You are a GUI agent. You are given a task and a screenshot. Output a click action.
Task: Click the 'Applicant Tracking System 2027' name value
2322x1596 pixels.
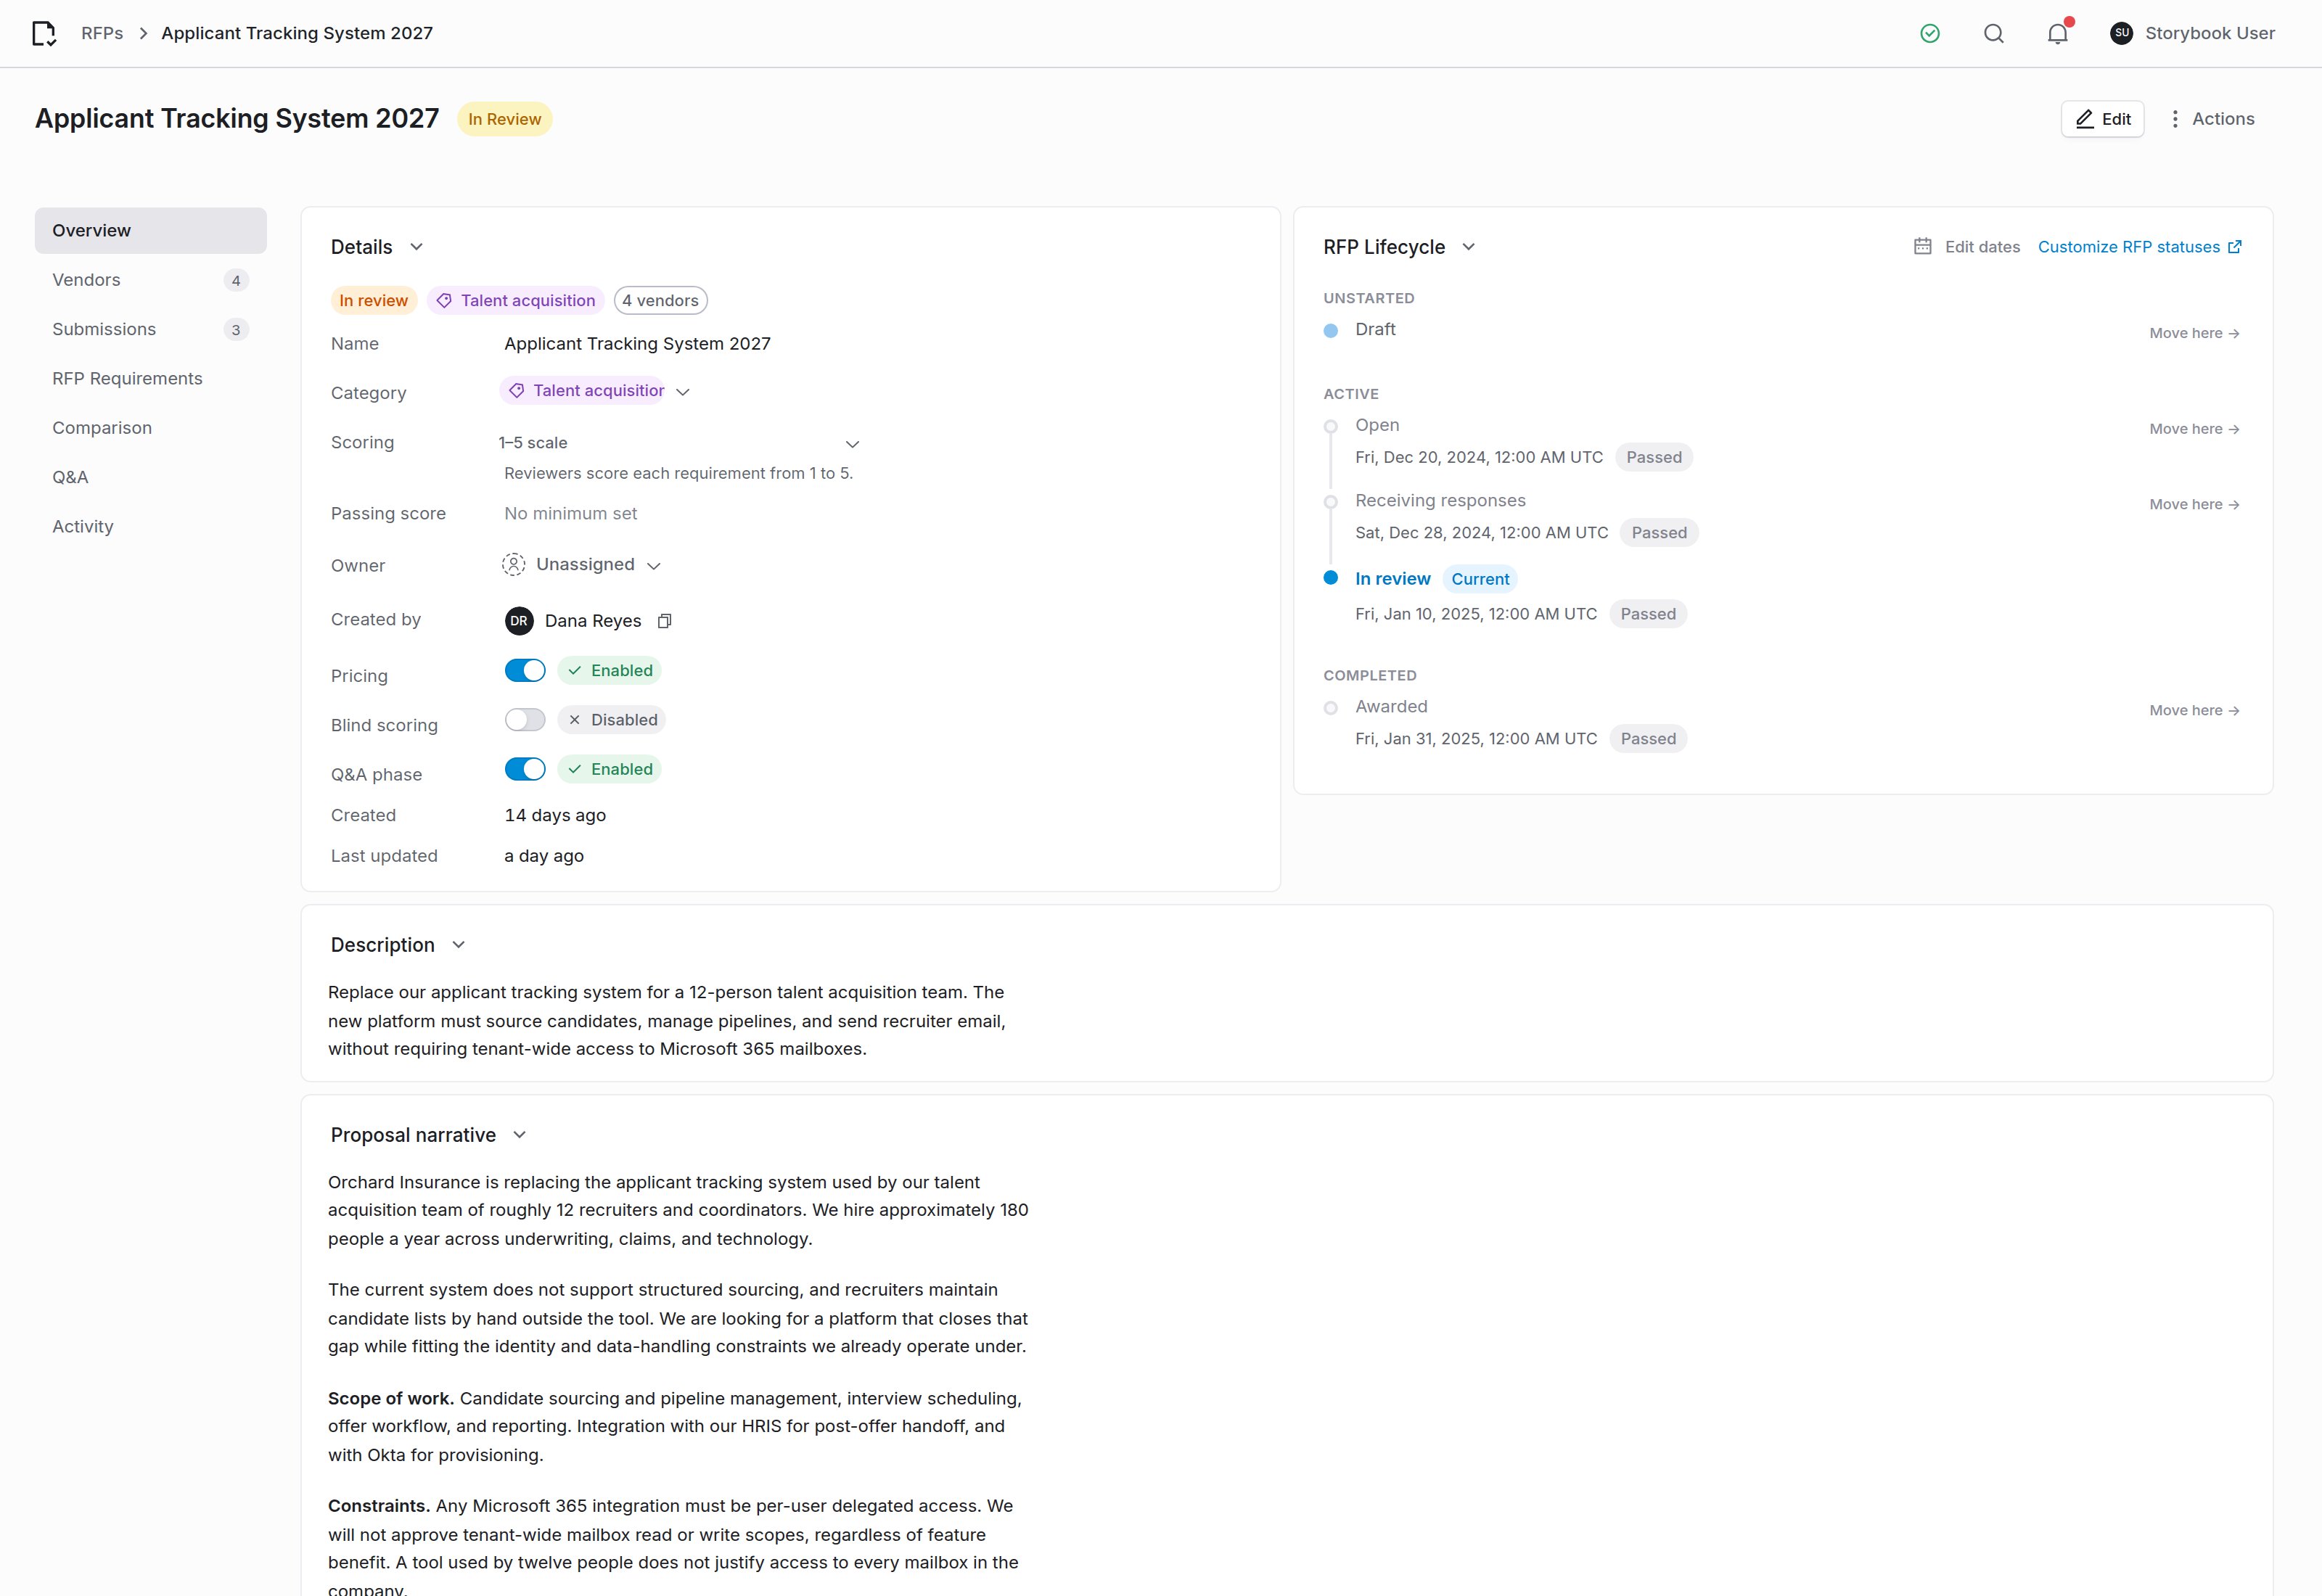637,344
